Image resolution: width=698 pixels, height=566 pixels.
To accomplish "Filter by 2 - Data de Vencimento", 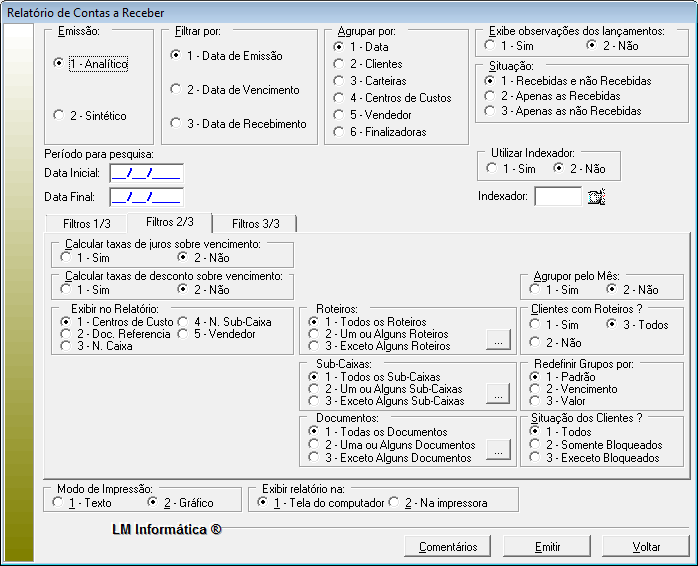I will tap(176, 90).
